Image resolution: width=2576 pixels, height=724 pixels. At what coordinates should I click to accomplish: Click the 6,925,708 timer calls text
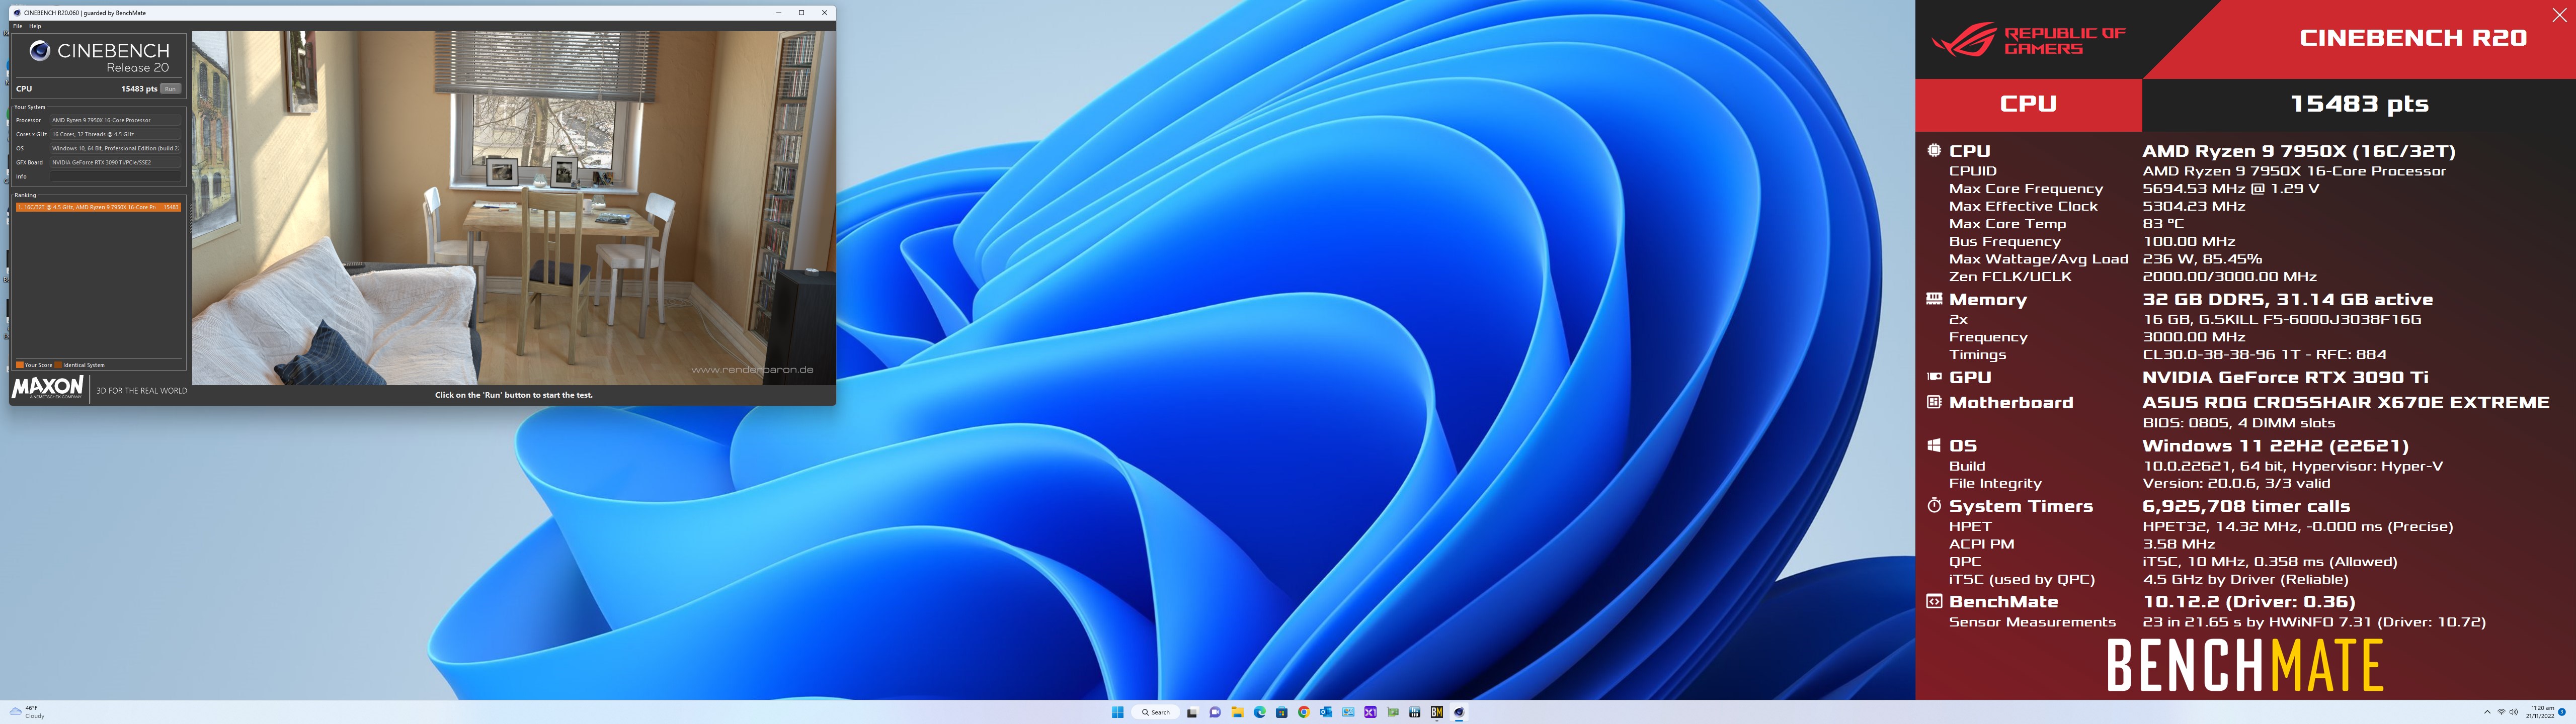point(2246,506)
